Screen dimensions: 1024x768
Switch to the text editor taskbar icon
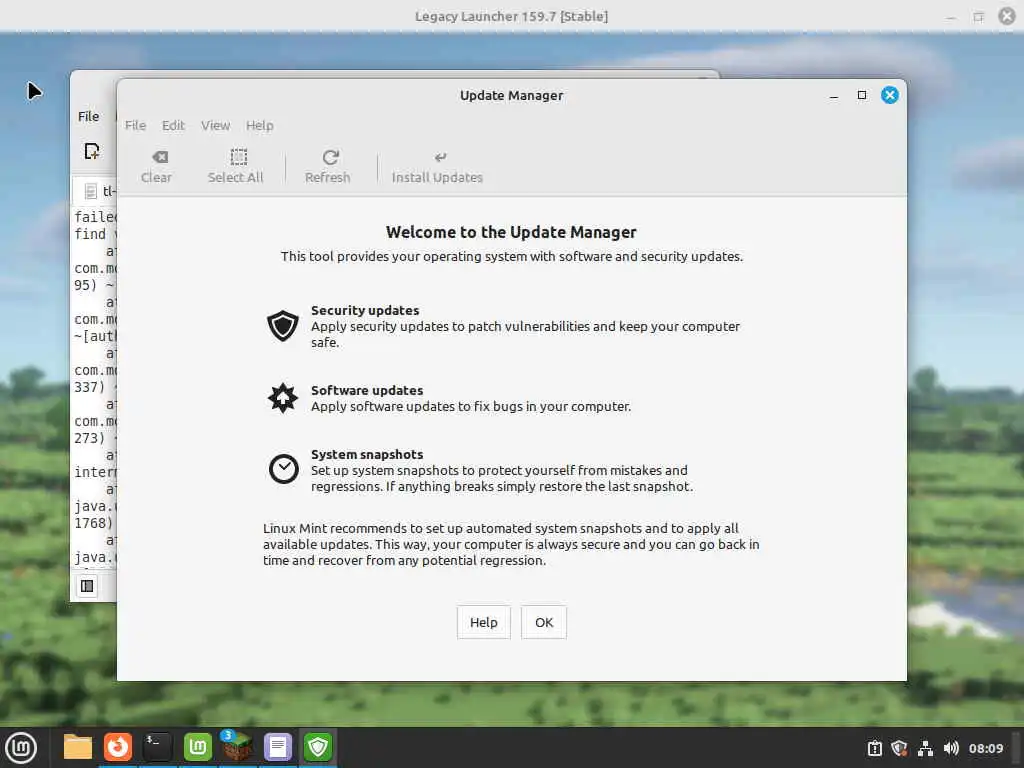(x=278, y=747)
